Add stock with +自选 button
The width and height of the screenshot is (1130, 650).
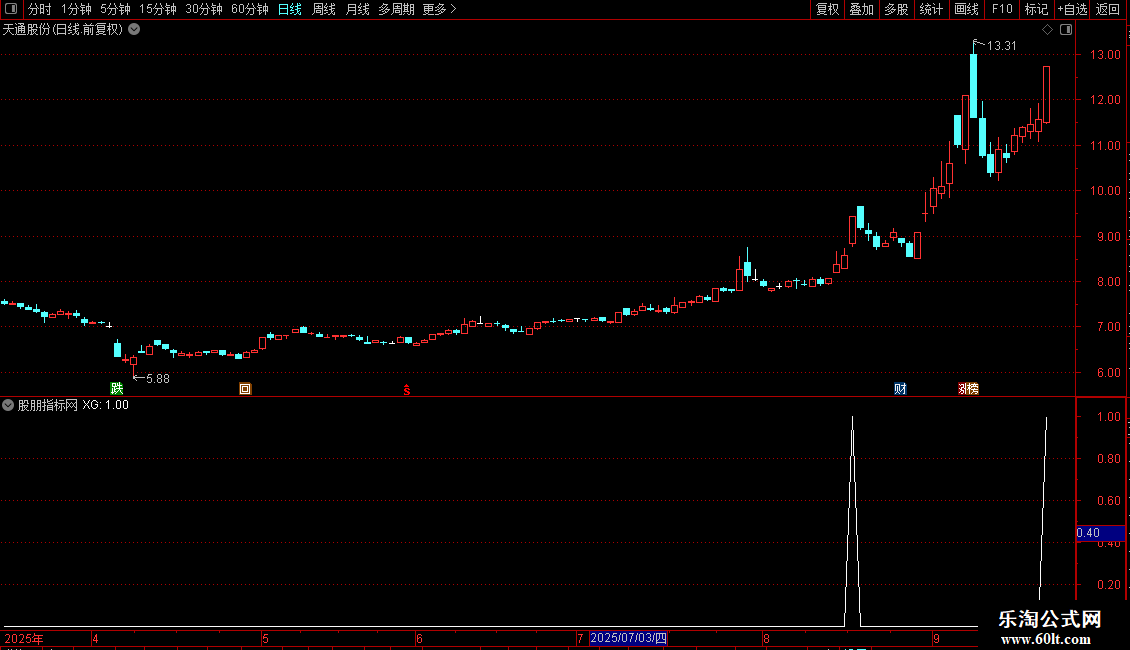point(1072,9)
